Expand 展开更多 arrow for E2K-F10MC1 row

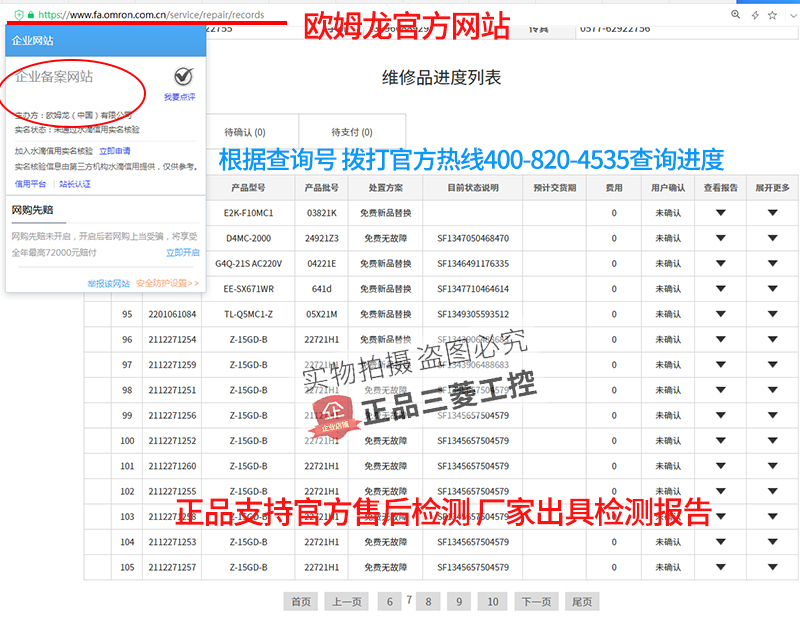click(x=772, y=213)
